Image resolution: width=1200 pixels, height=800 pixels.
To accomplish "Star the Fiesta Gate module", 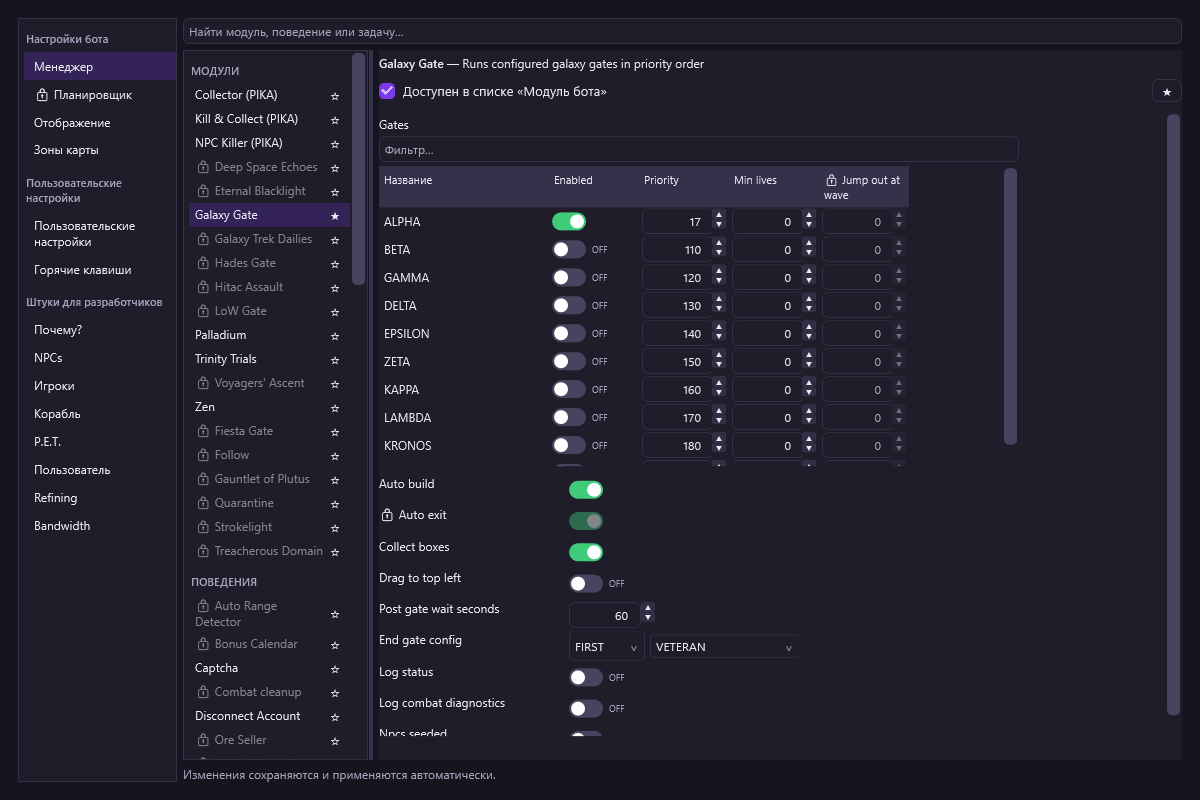I will coord(335,432).
